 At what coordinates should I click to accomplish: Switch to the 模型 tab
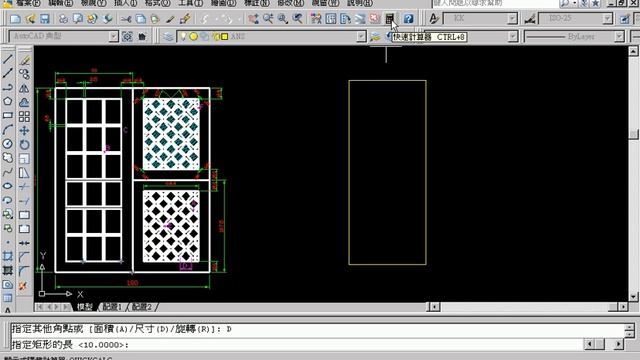(85, 307)
